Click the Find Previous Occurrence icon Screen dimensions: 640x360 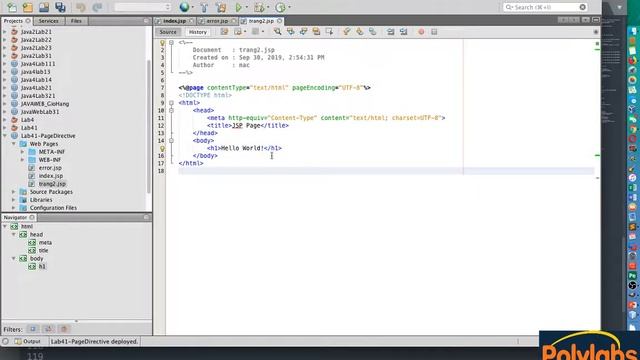(x=291, y=31)
